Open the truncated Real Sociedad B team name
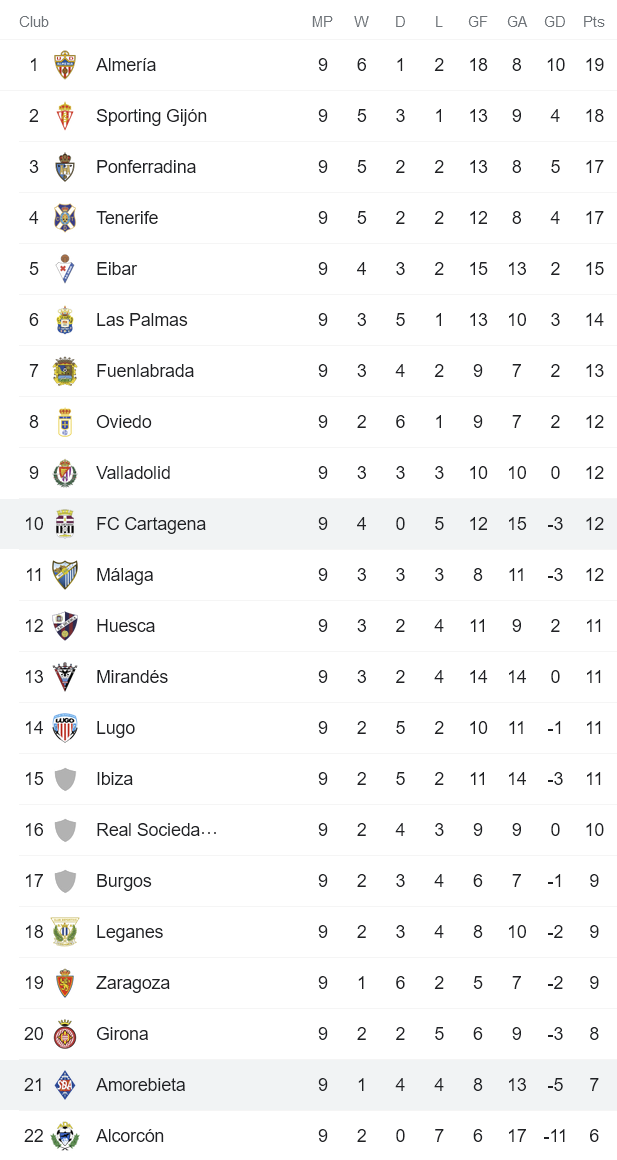Viewport: 617px width, 1160px height. (157, 830)
